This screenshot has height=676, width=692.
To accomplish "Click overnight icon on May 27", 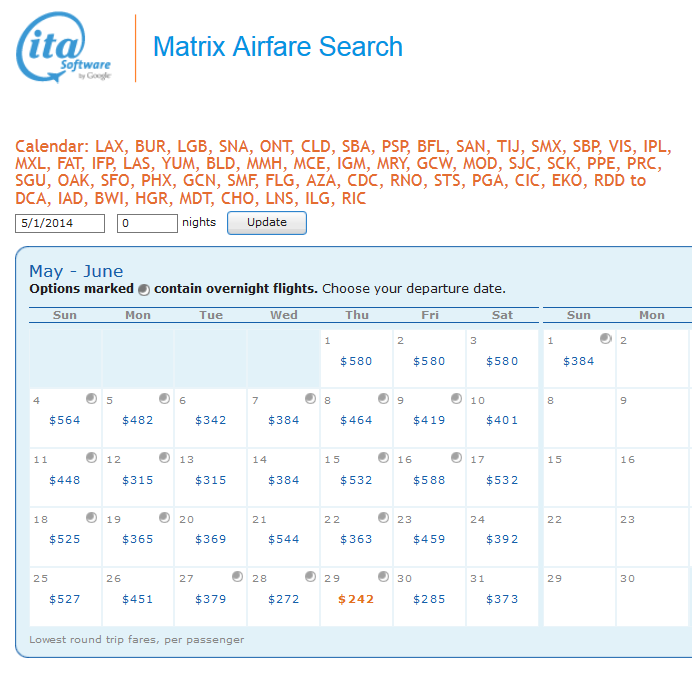I will [237, 577].
